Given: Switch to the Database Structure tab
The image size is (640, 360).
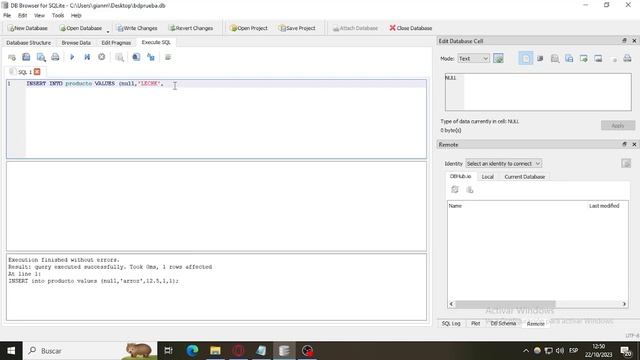Looking at the screenshot, I should 29,42.
